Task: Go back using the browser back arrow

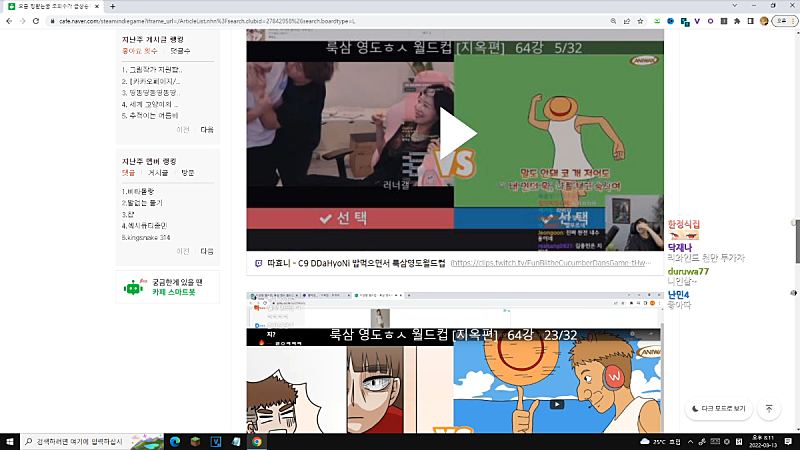Action: (9, 21)
